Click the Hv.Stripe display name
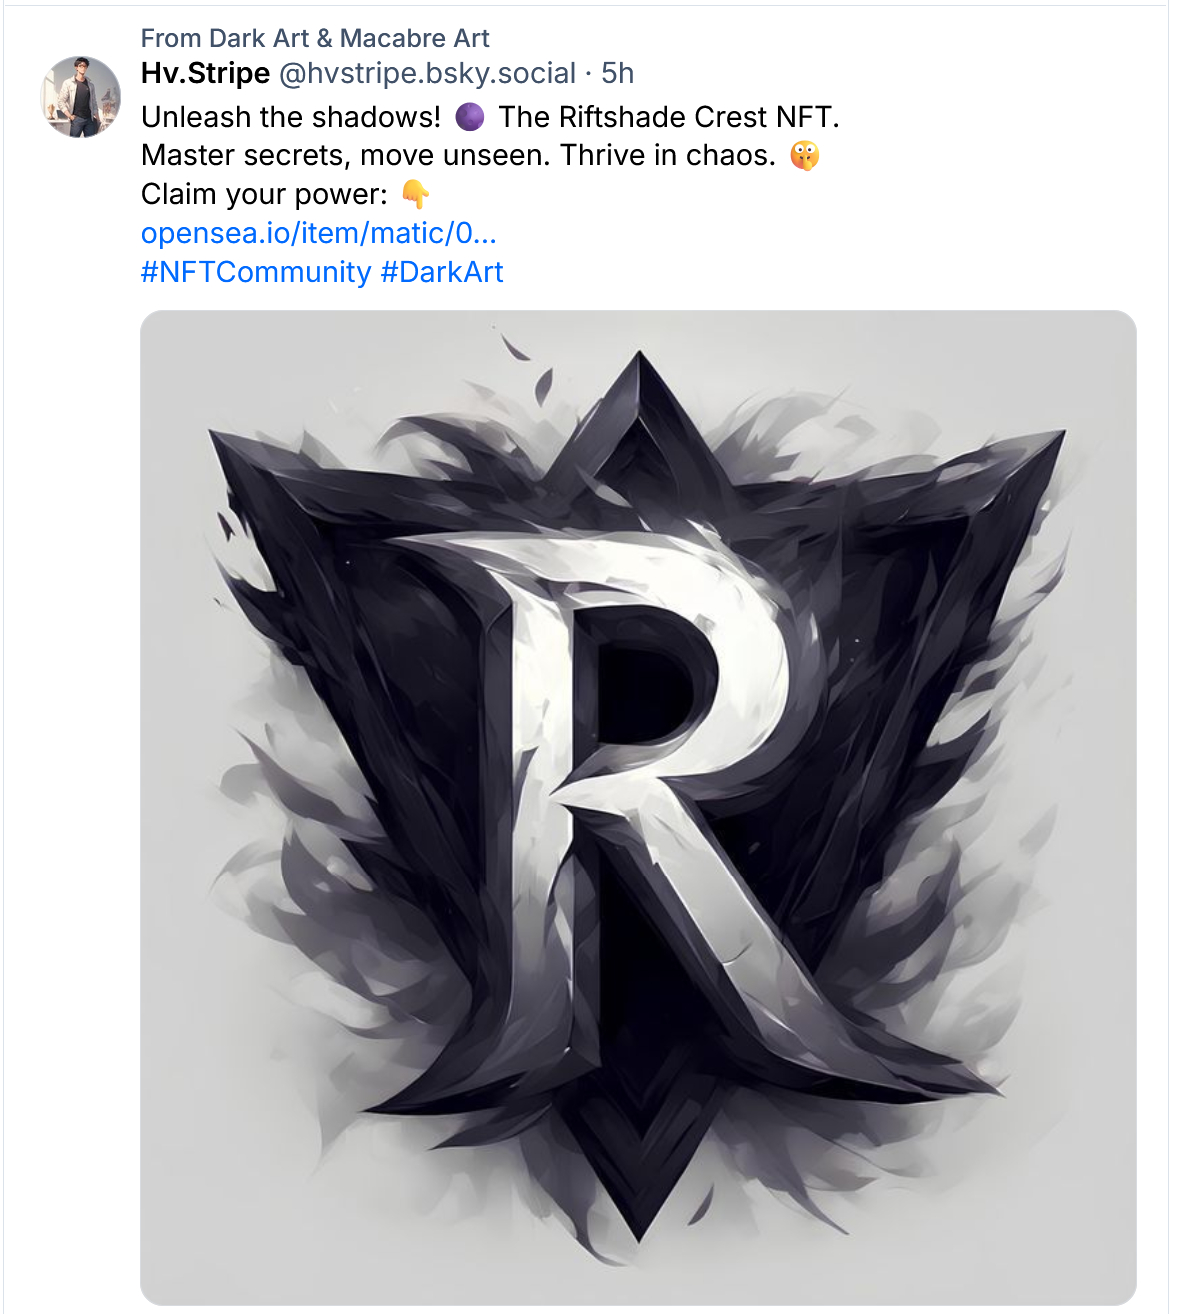 click(x=205, y=73)
